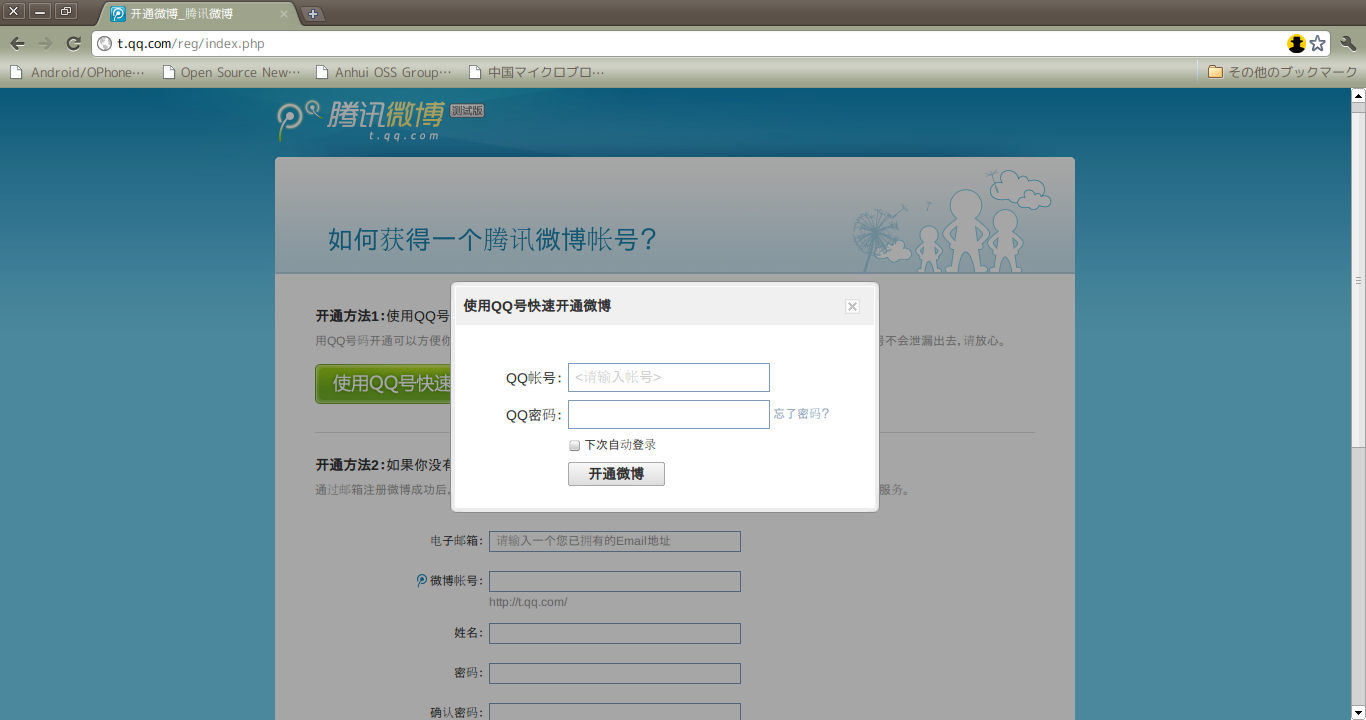Click the 测试版 badge beside the logo
The width and height of the screenshot is (1366, 720).
467,111
